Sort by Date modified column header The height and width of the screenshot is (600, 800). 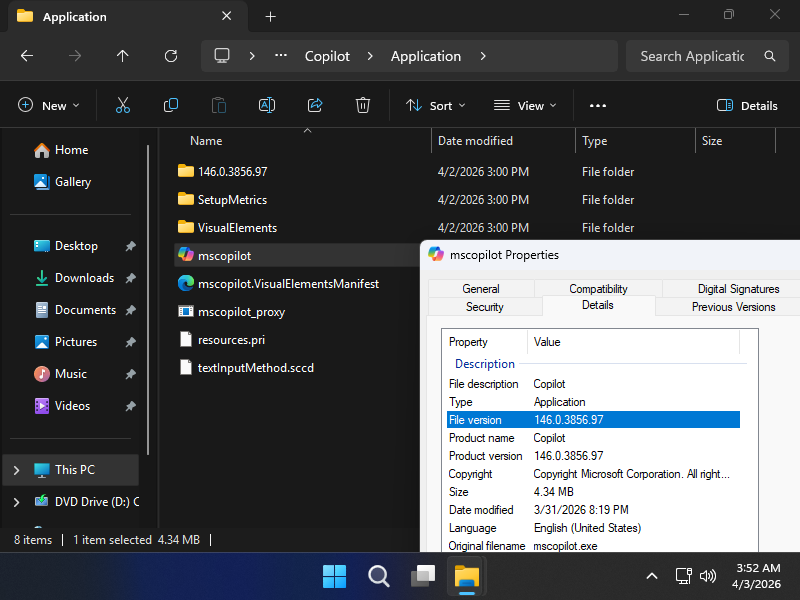[x=475, y=141]
